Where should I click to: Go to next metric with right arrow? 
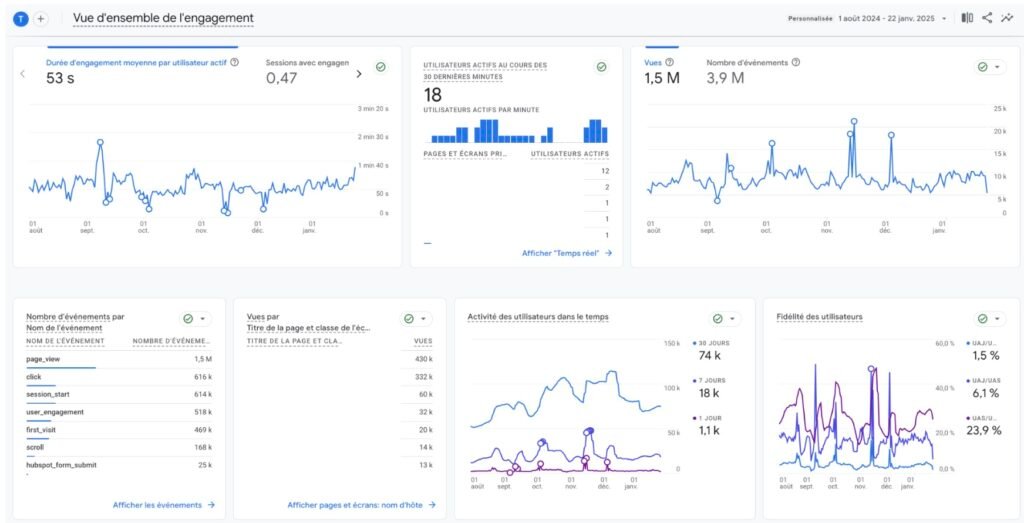click(x=359, y=74)
